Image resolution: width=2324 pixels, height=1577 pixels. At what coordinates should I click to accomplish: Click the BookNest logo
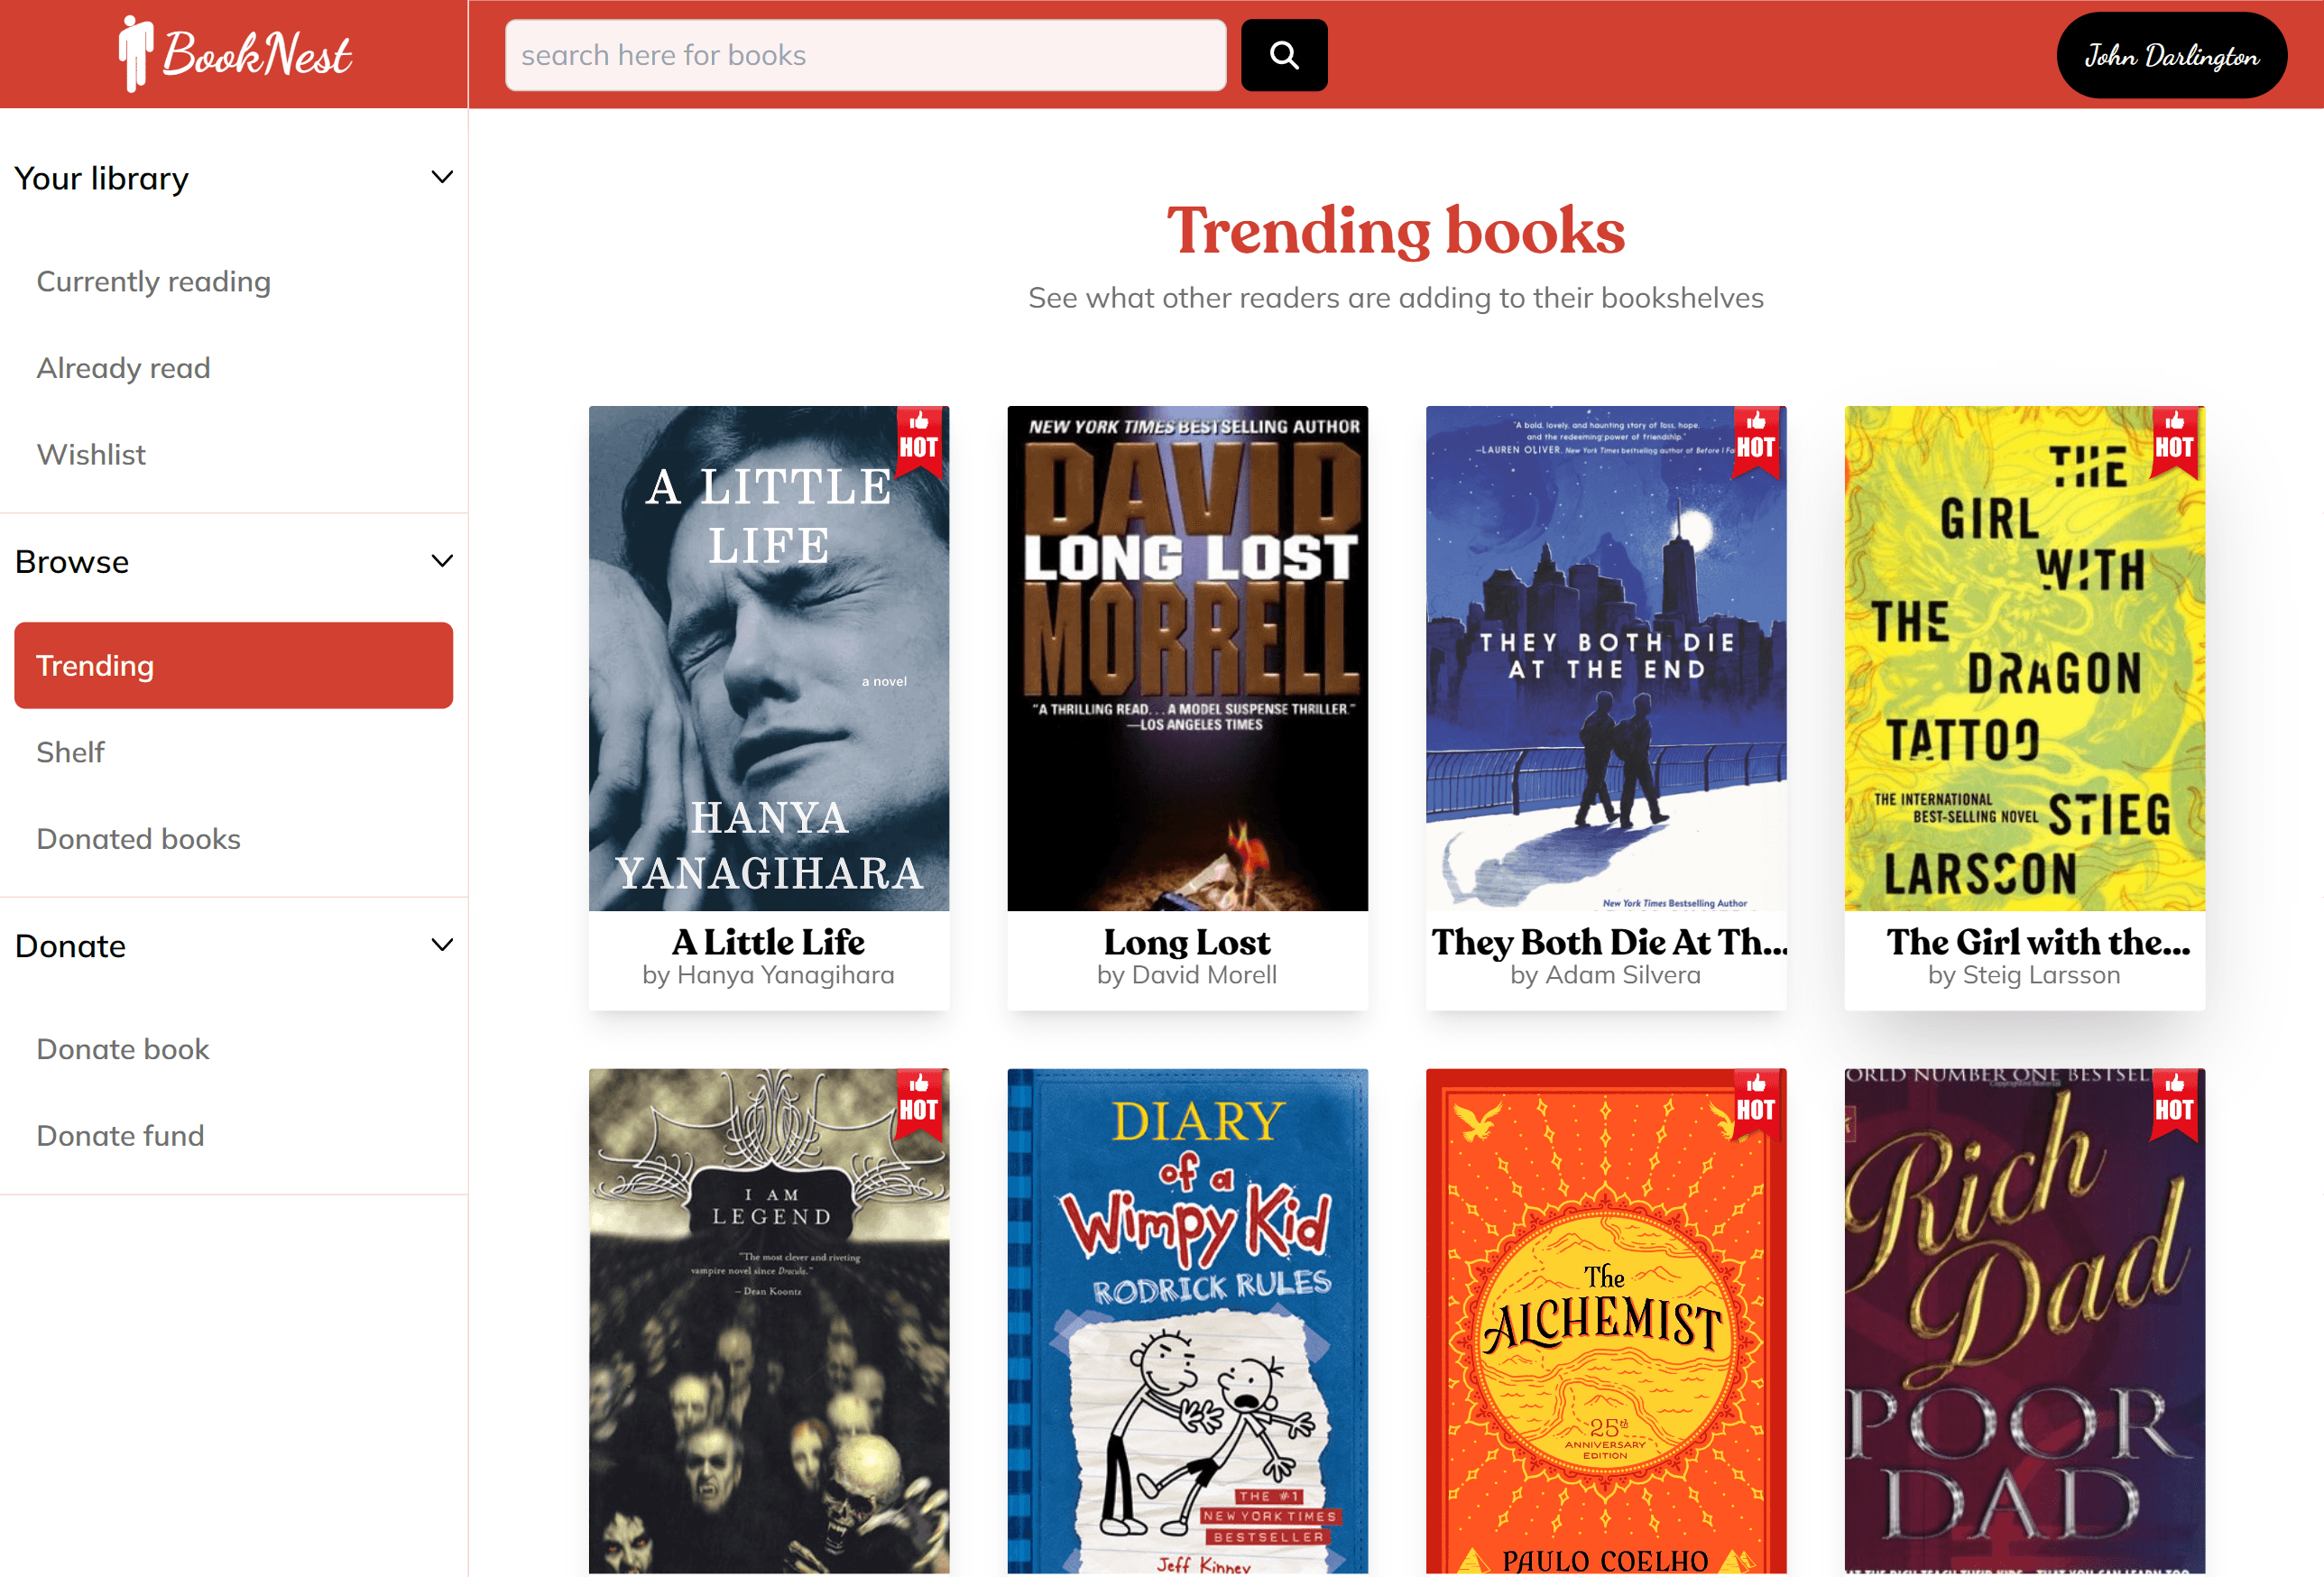[x=235, y=54]
